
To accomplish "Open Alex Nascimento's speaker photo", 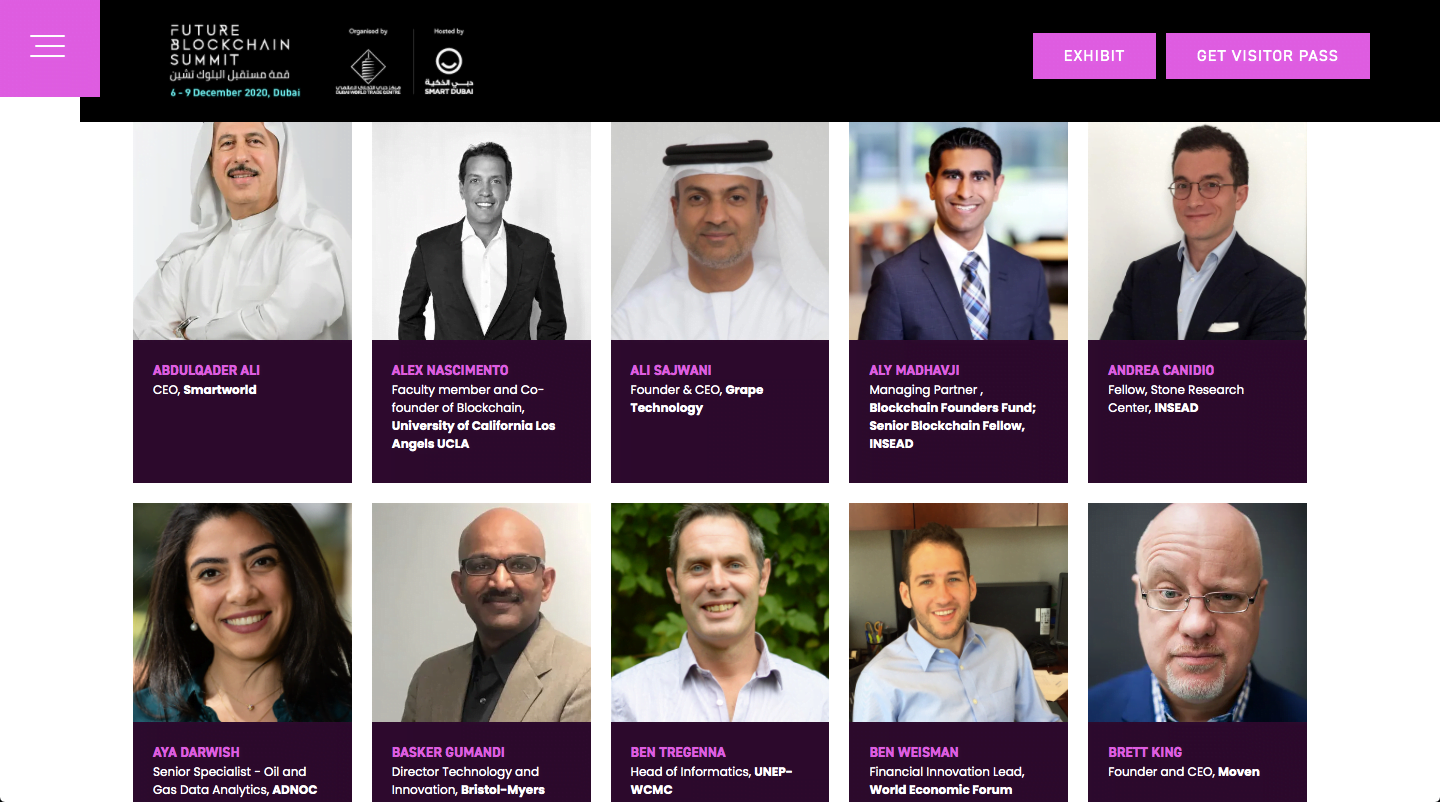I will click(481, 232).
